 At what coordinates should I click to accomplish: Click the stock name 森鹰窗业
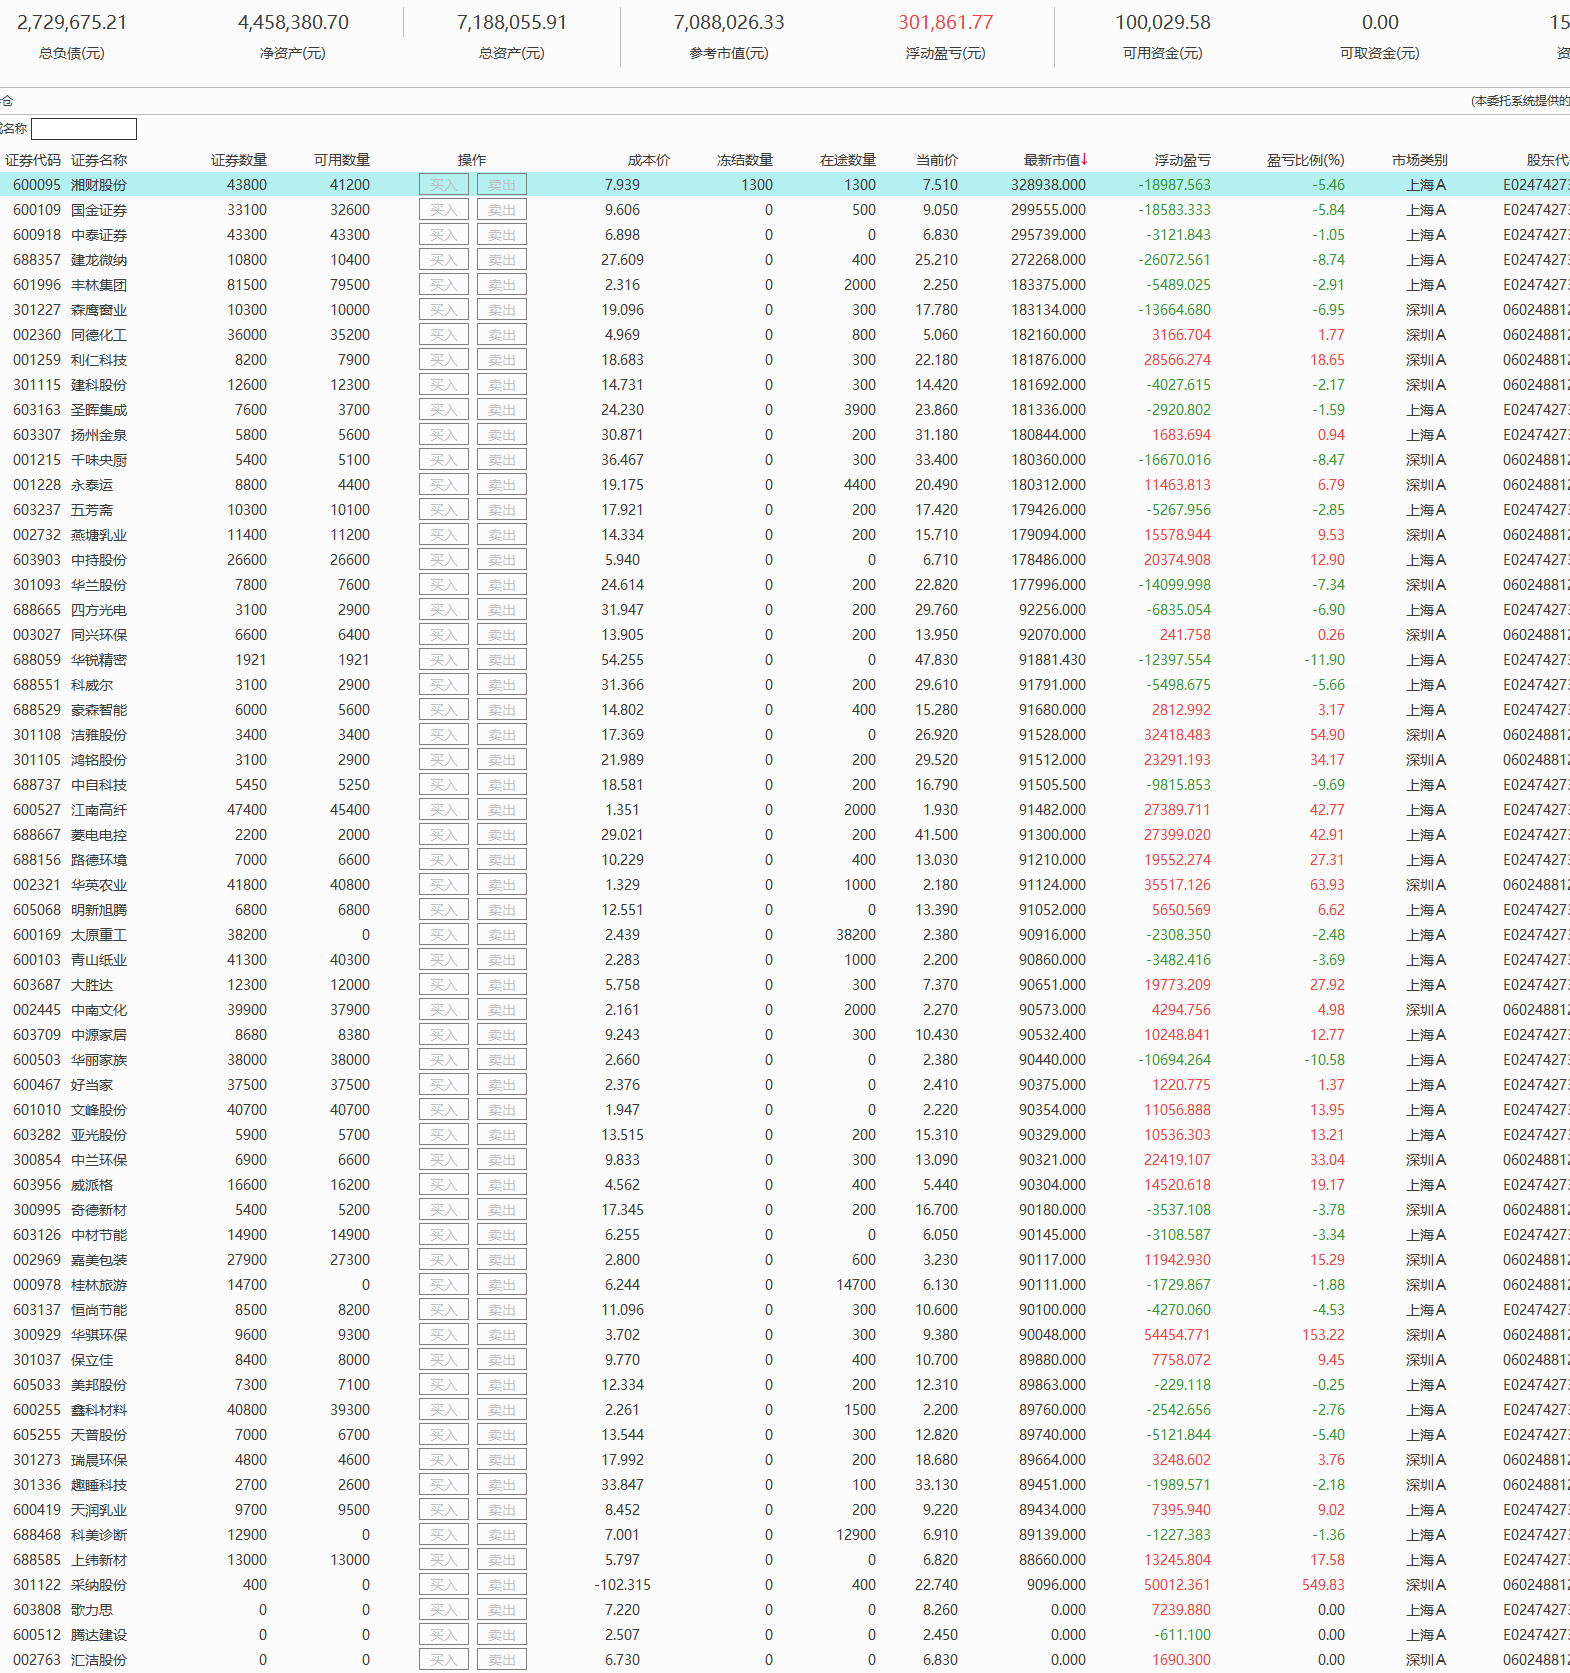(99, 310)
